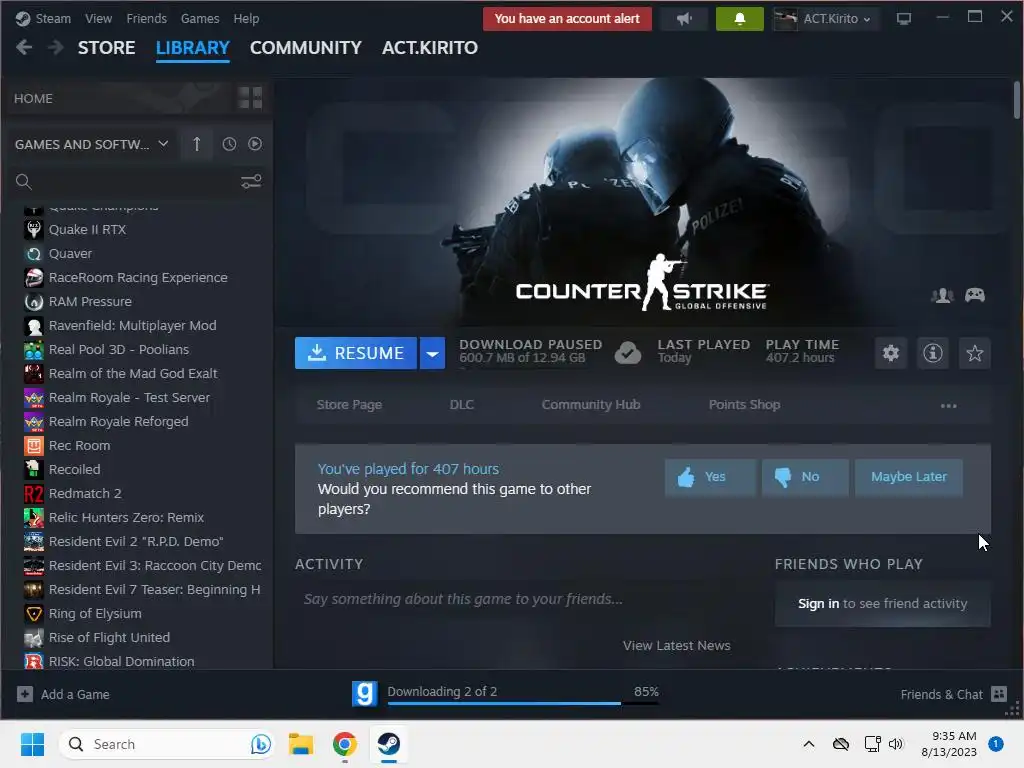Open the Resume button dropdown arrow

point(432,353)
